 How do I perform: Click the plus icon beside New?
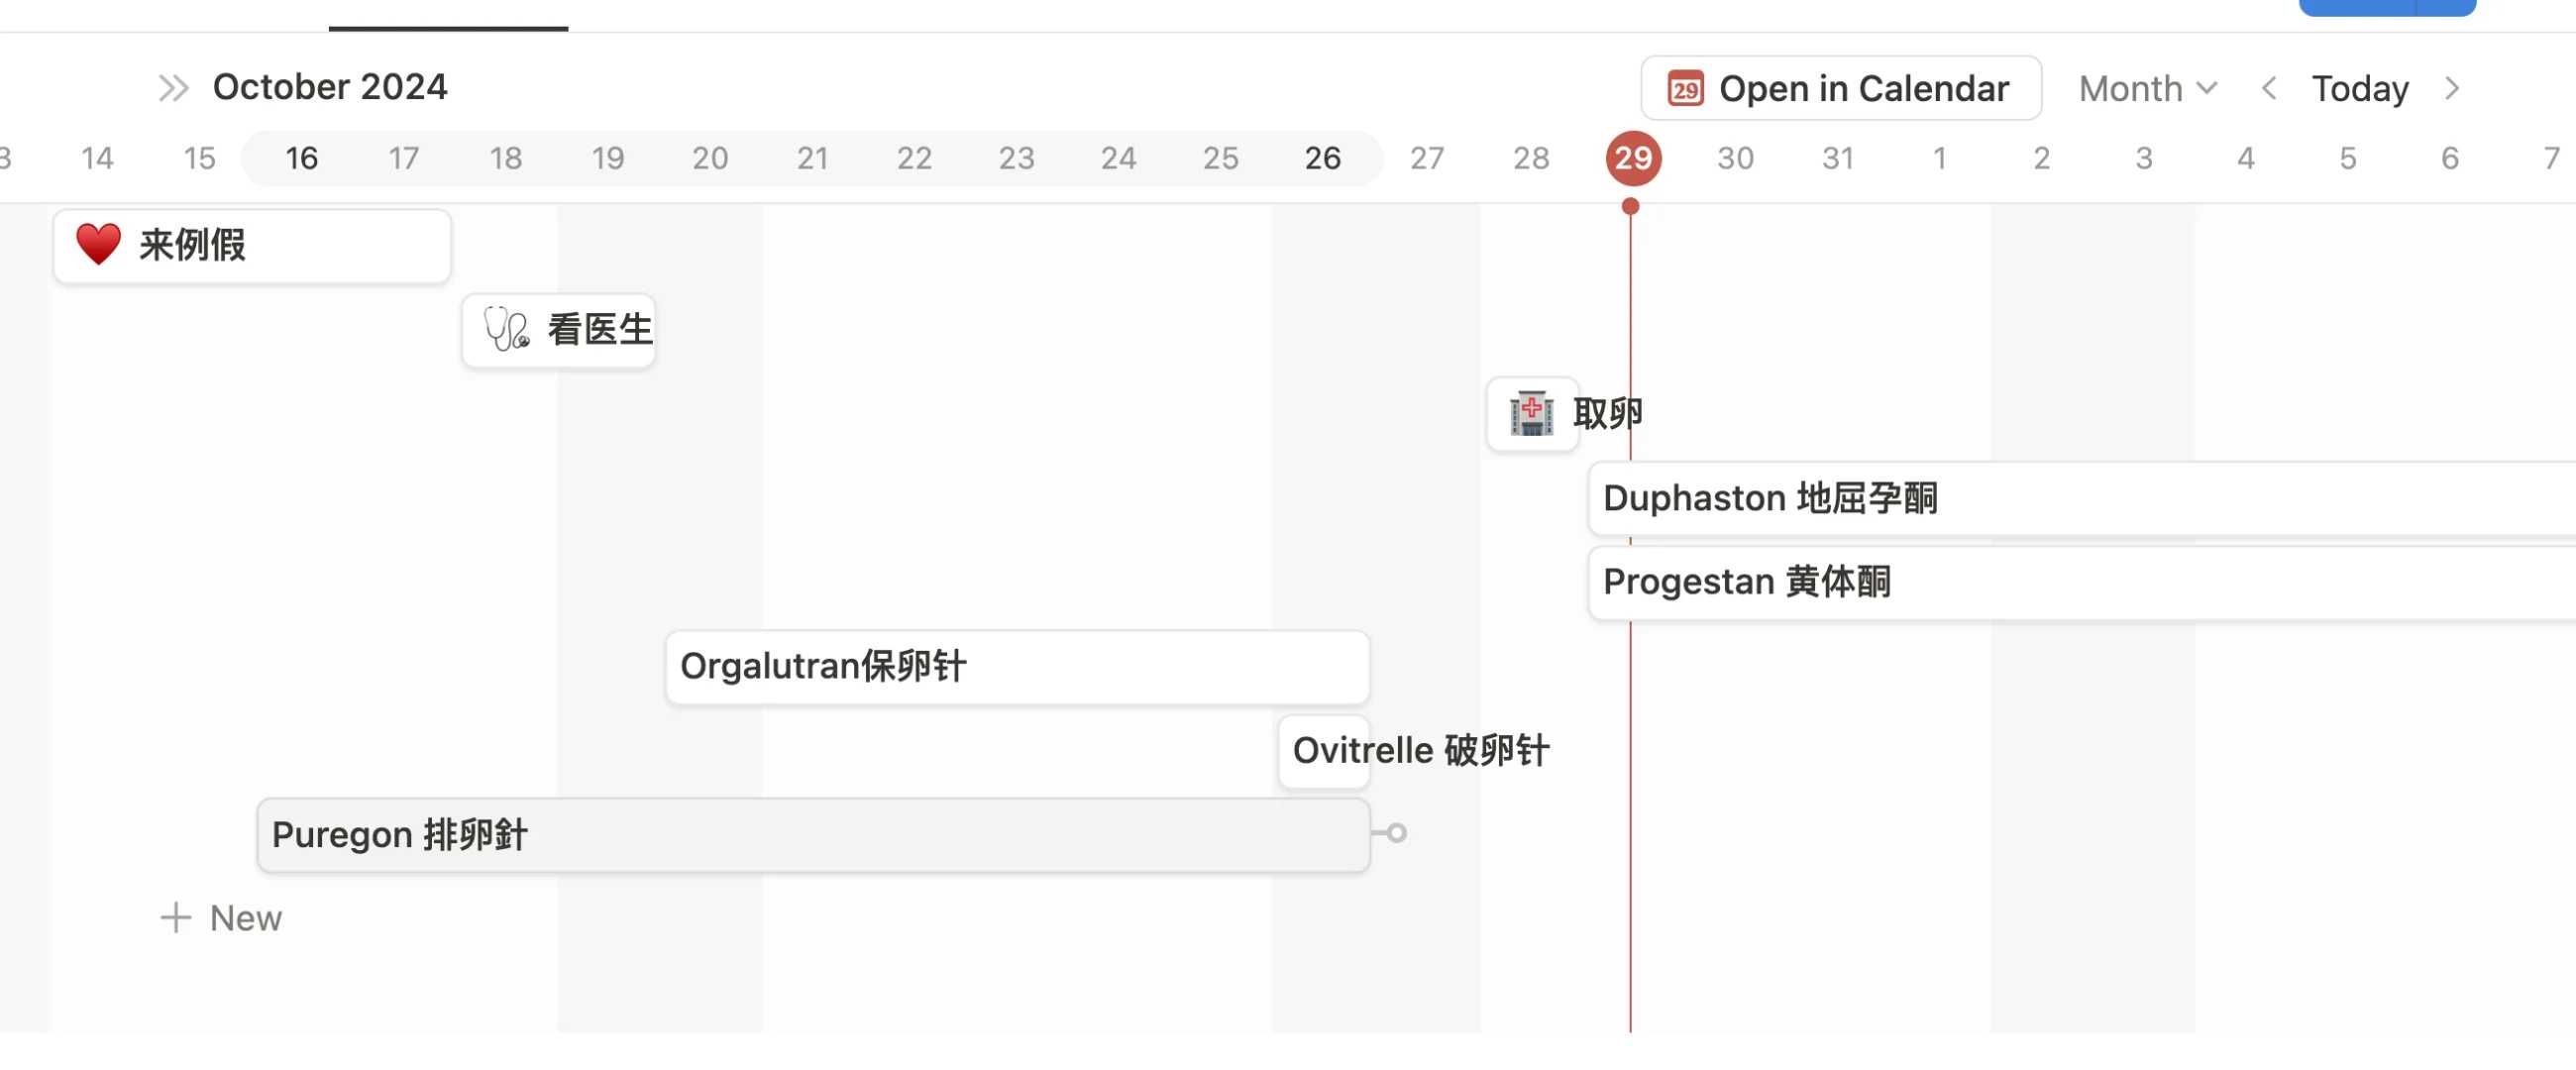[176, 917]
